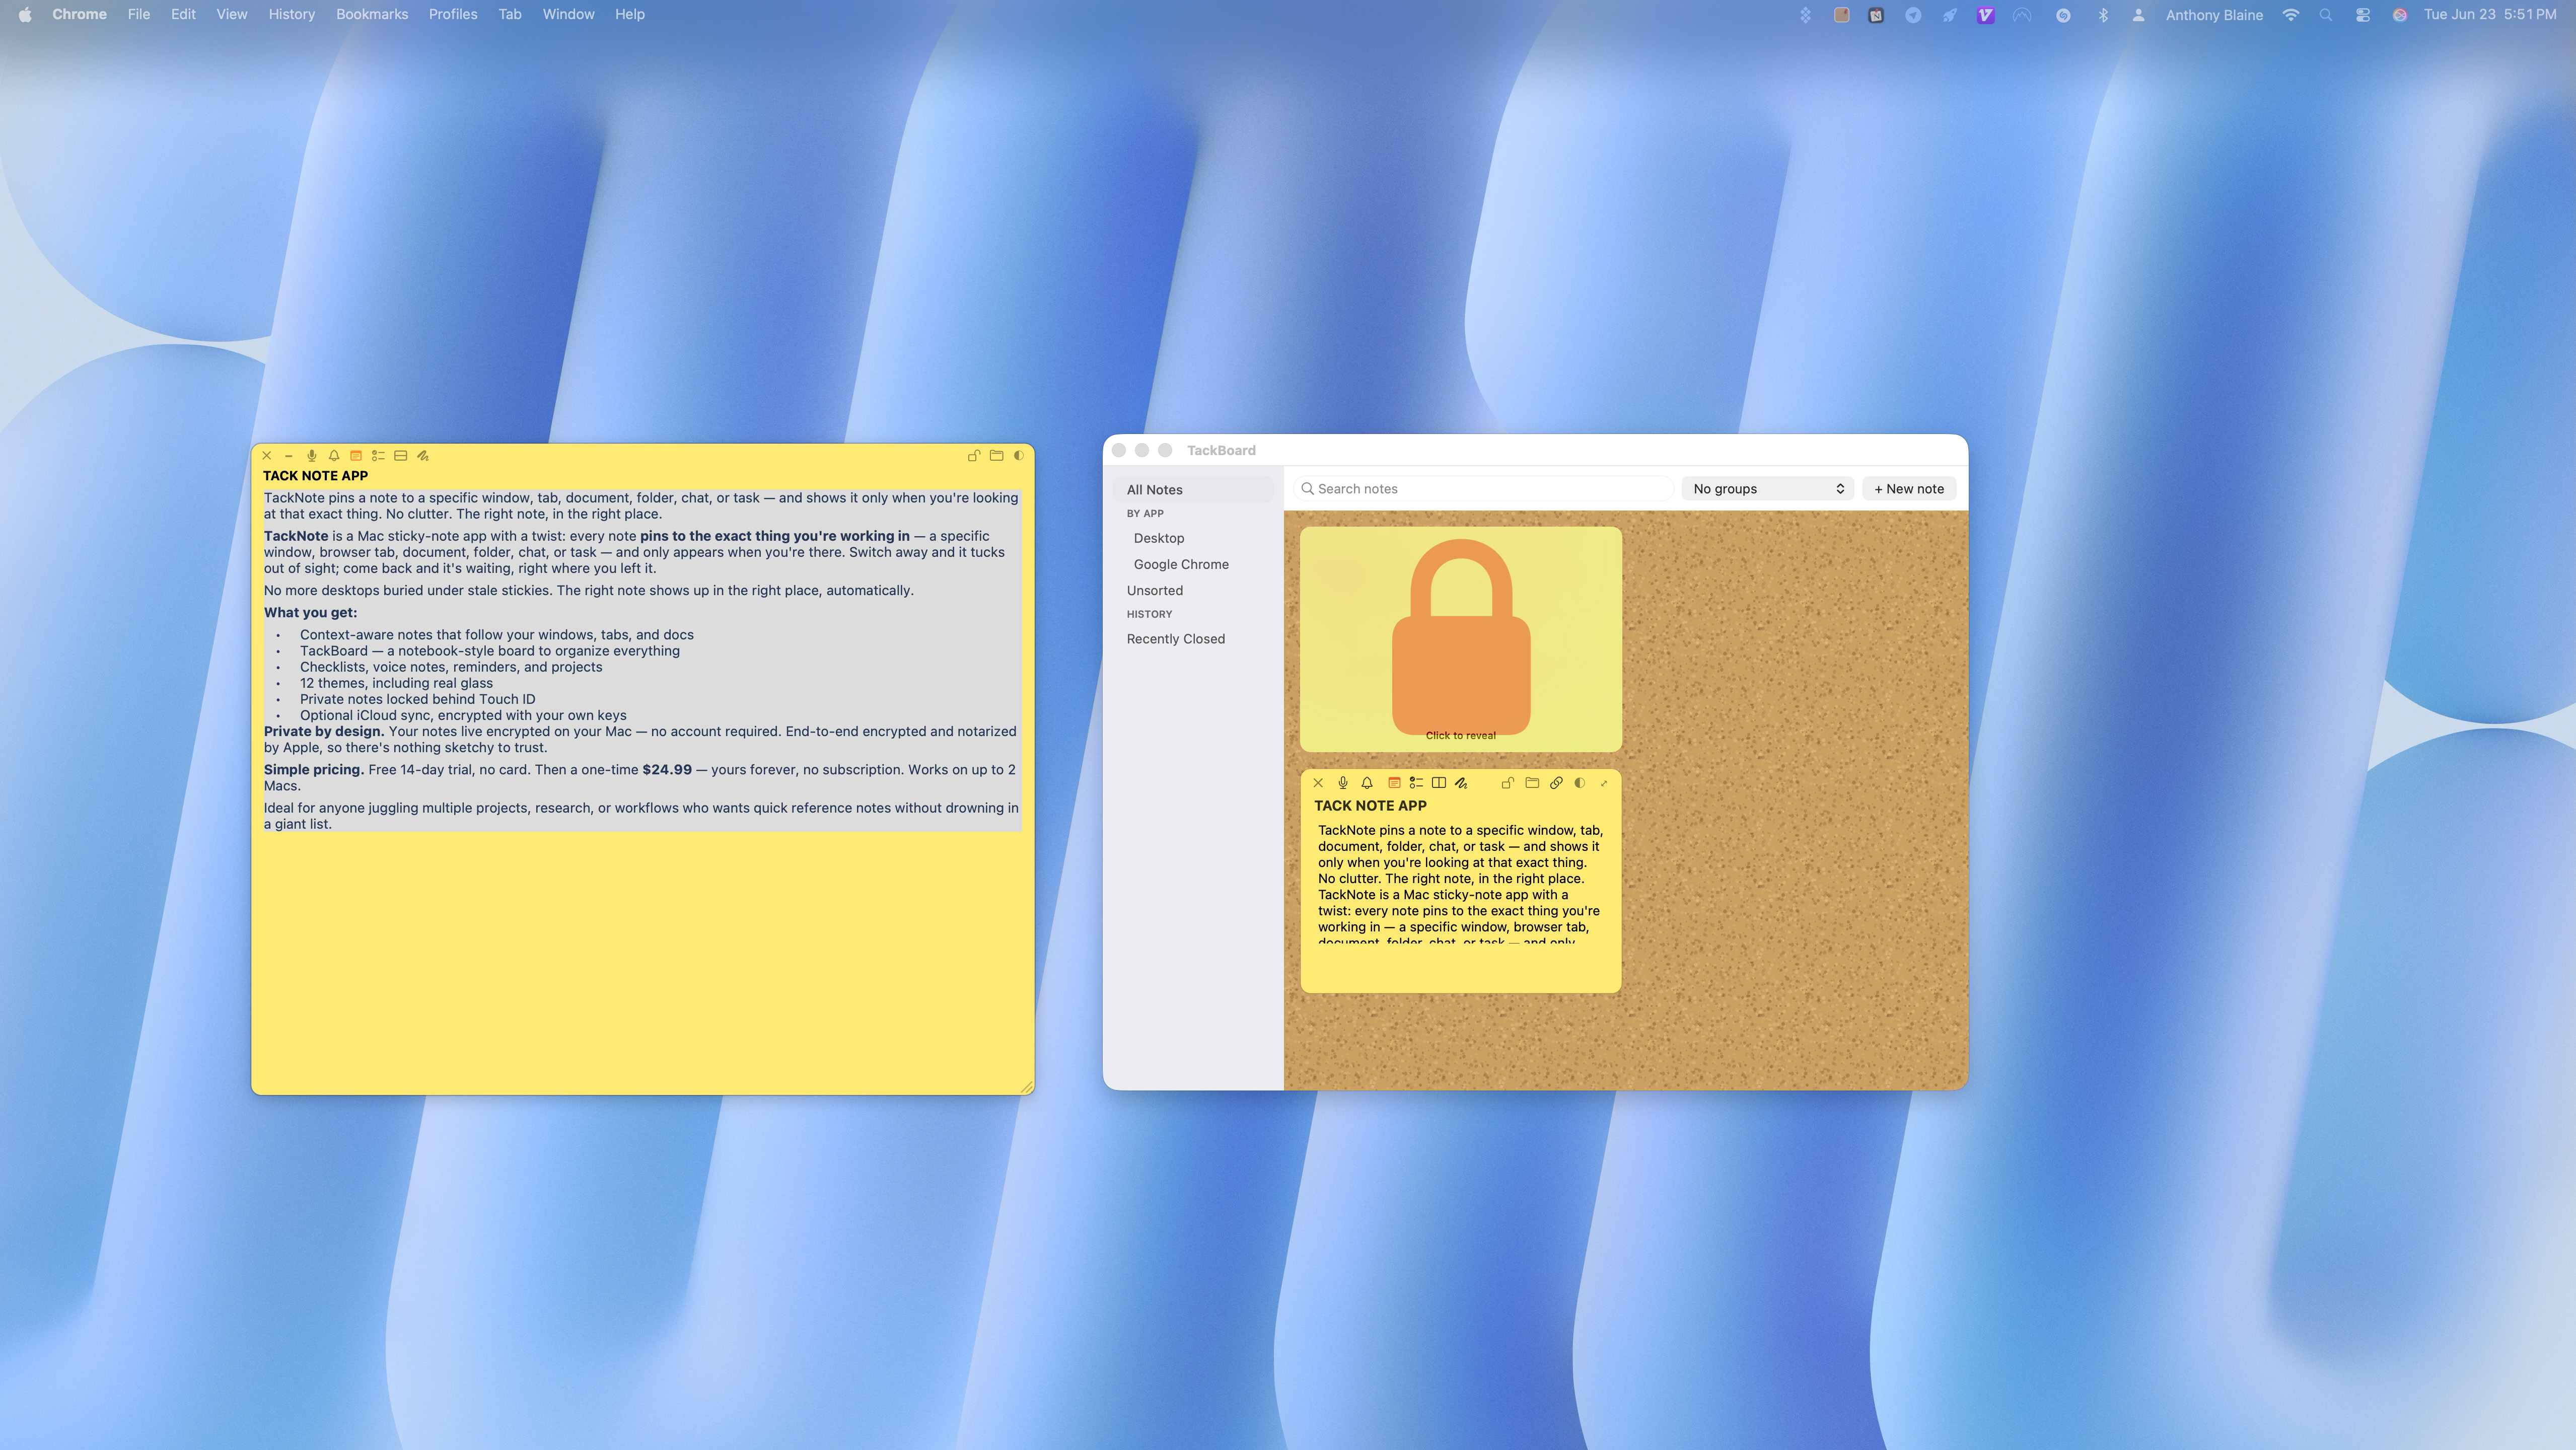Create a note with + New note

point(1909,489)
